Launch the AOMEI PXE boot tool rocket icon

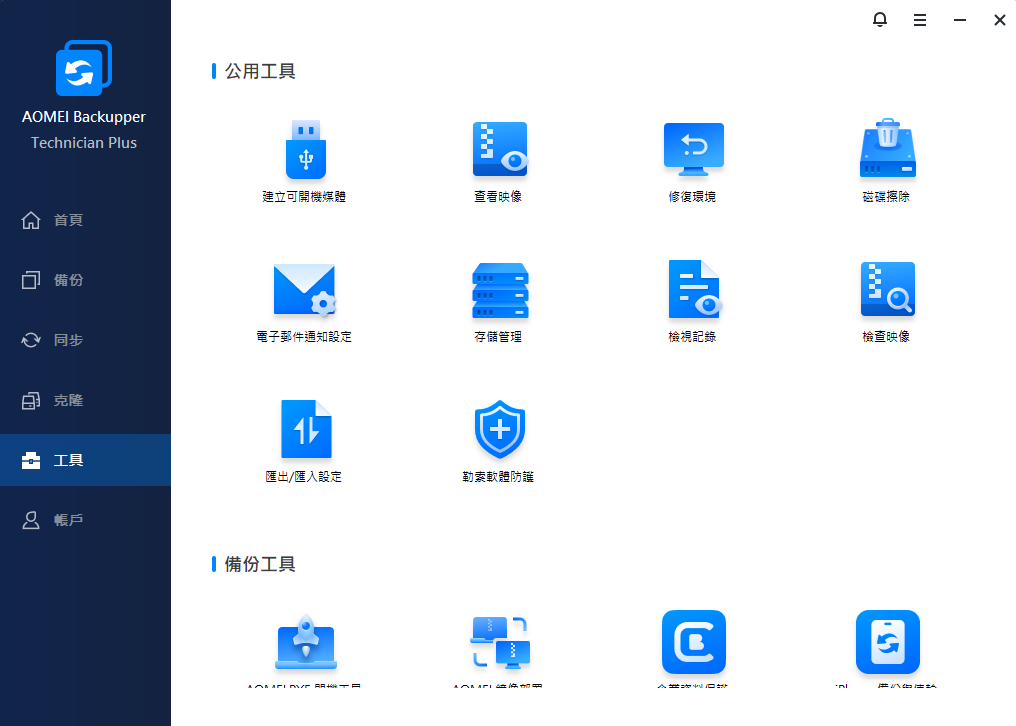[305, 642]
